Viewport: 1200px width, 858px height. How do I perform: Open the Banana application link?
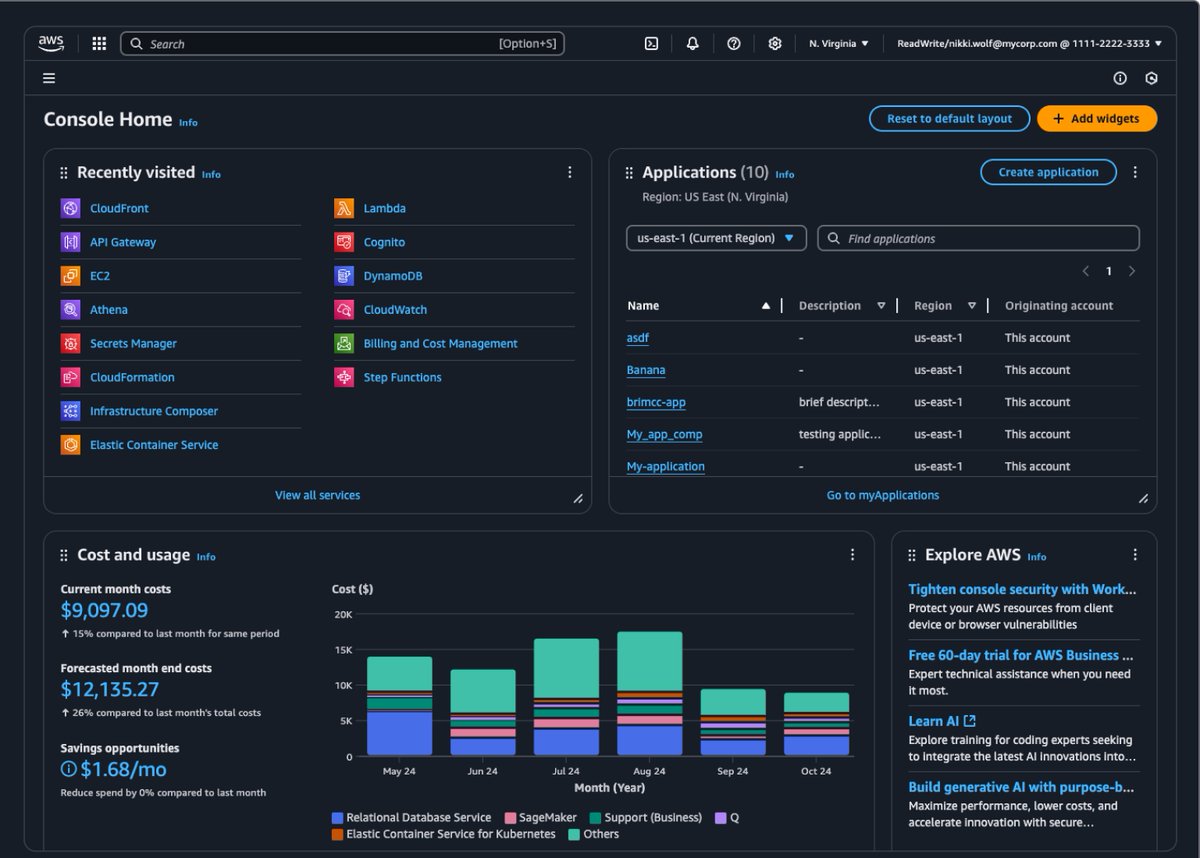pyautogui.click(x=646, y=370)
